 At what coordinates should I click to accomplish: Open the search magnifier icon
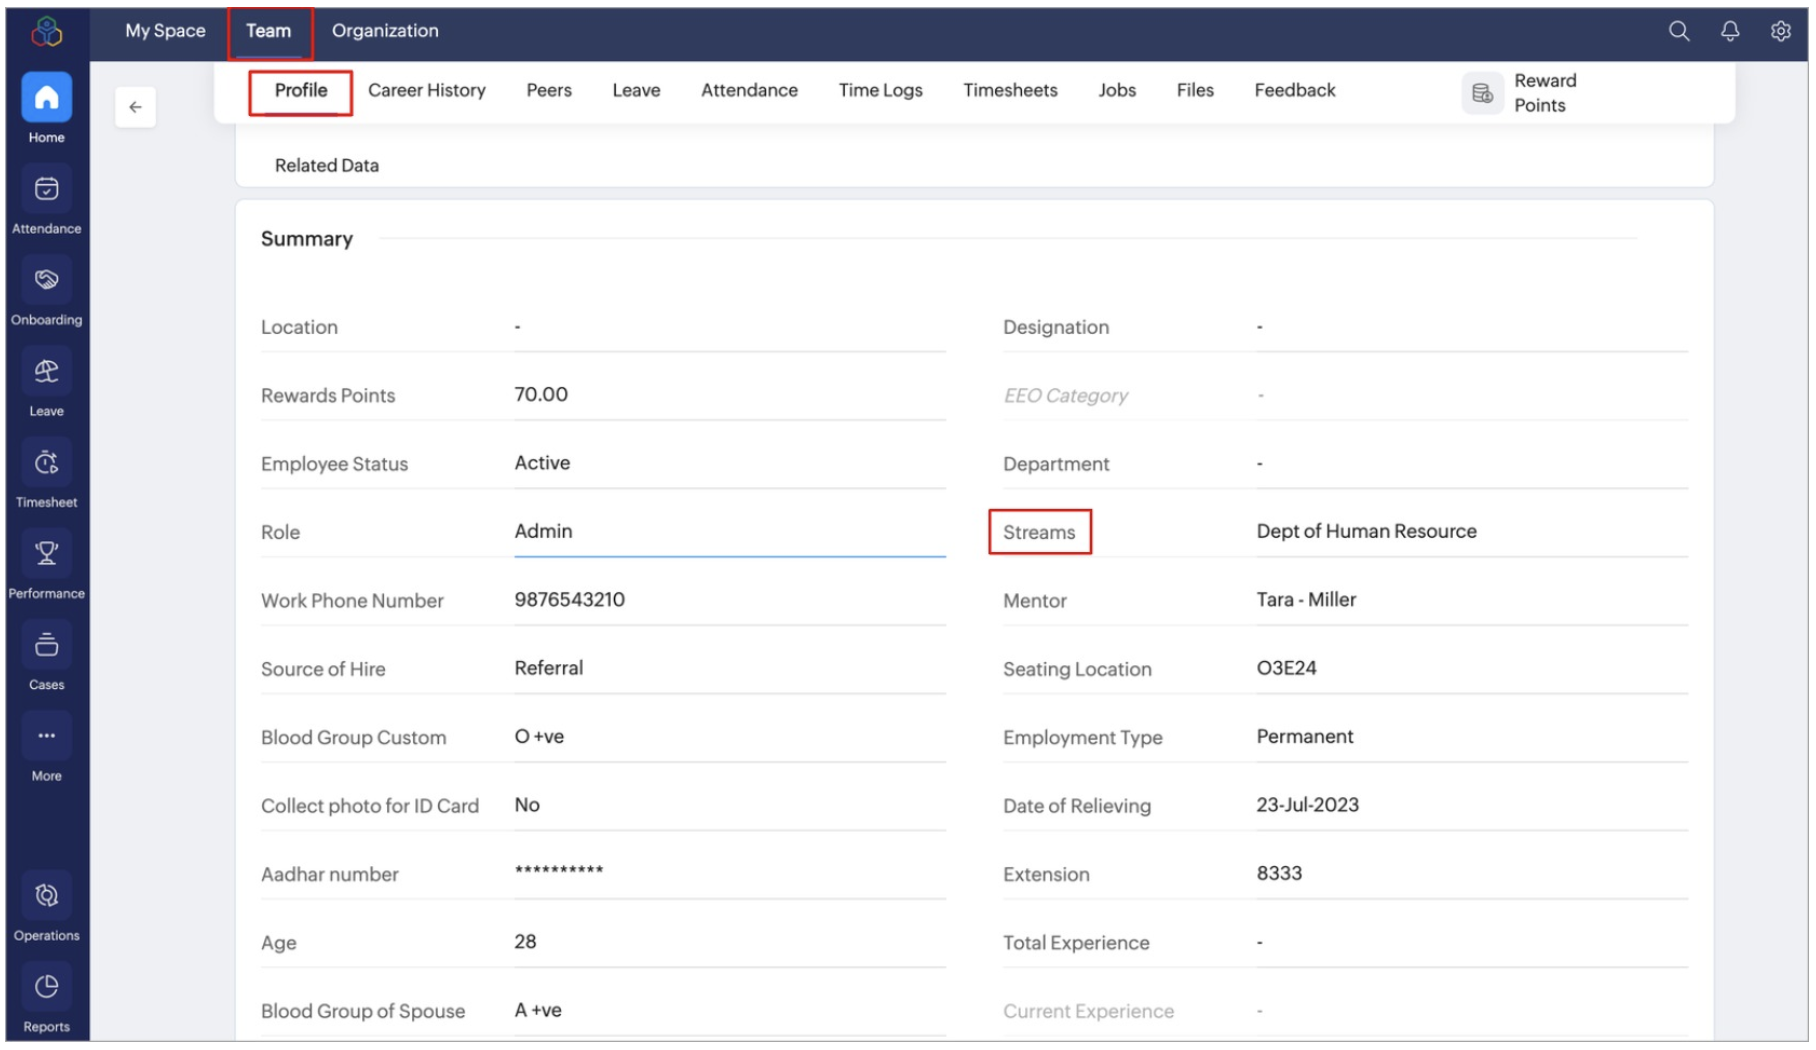(1678, 31)
